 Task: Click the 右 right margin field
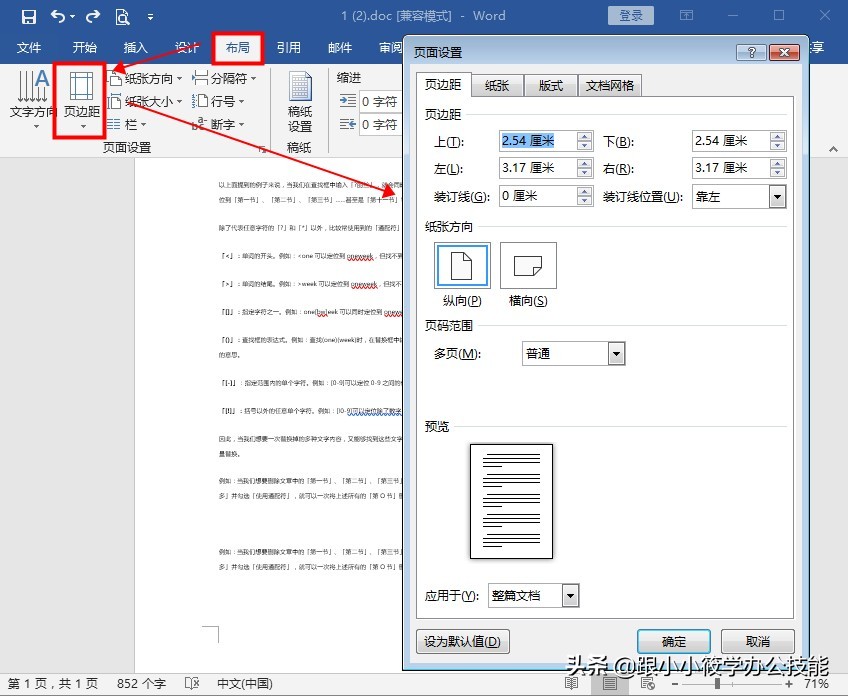click(731, 168)
